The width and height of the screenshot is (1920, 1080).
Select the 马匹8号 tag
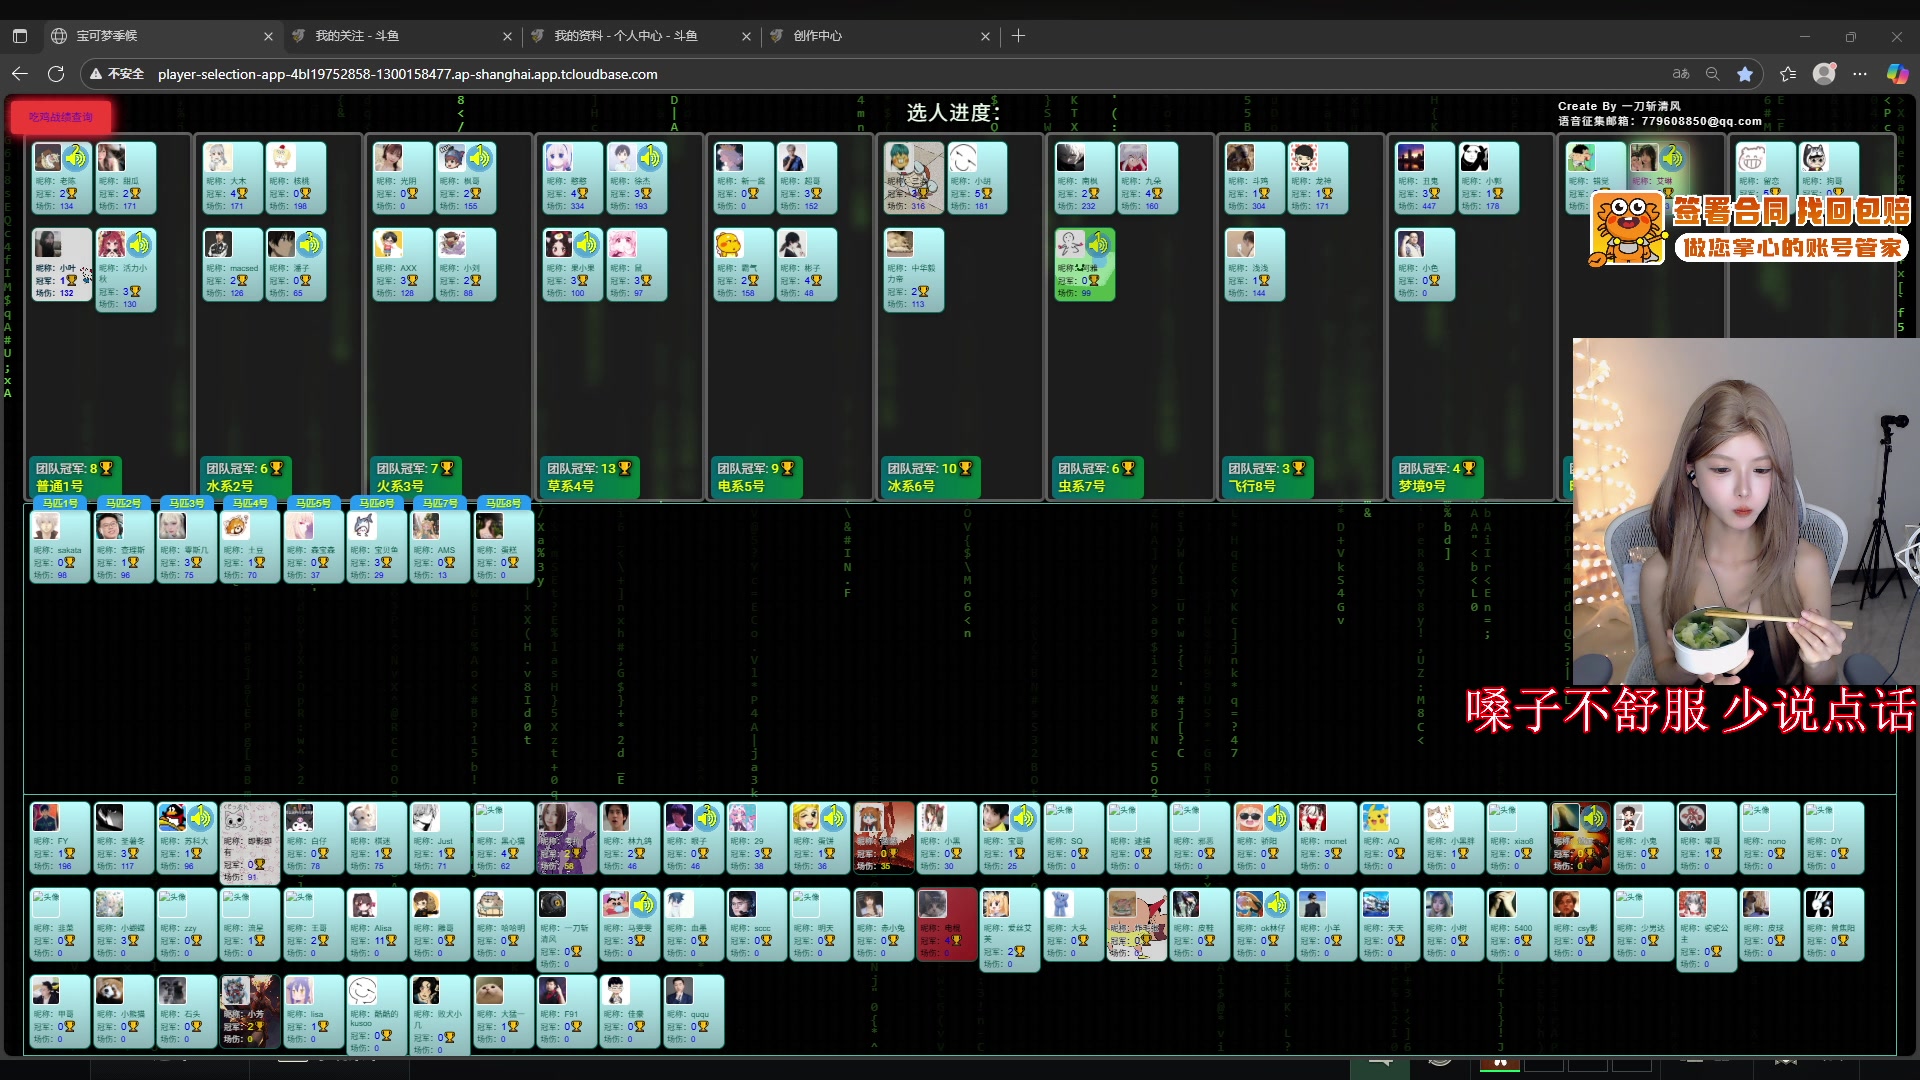point(504,503)
